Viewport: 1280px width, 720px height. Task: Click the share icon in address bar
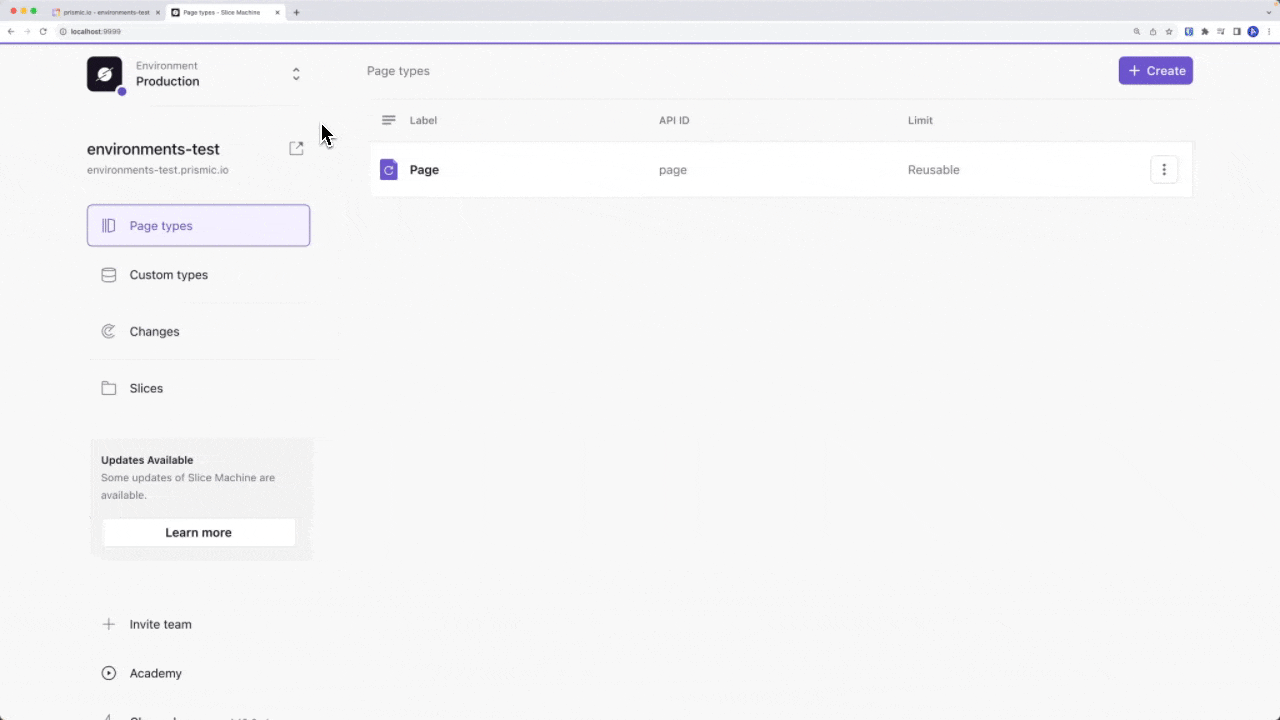[x=1153, y=31]
